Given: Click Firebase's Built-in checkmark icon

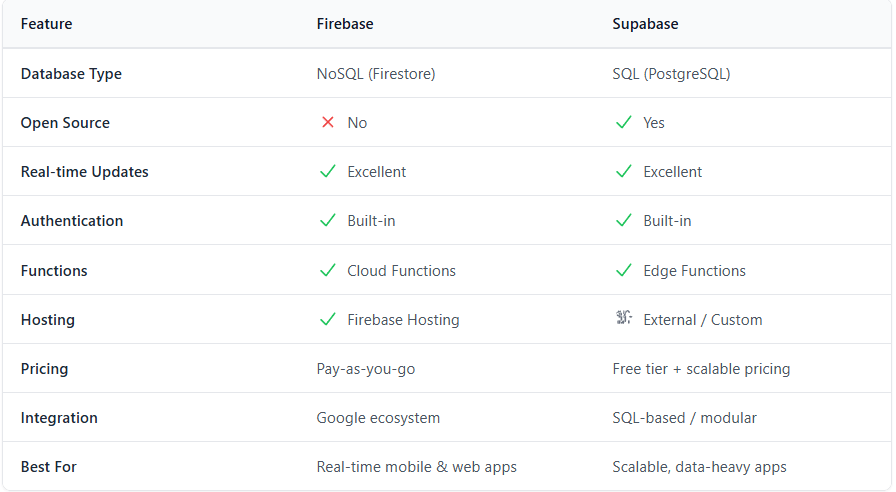Looking at the screenshot, I should coord(327,221).
